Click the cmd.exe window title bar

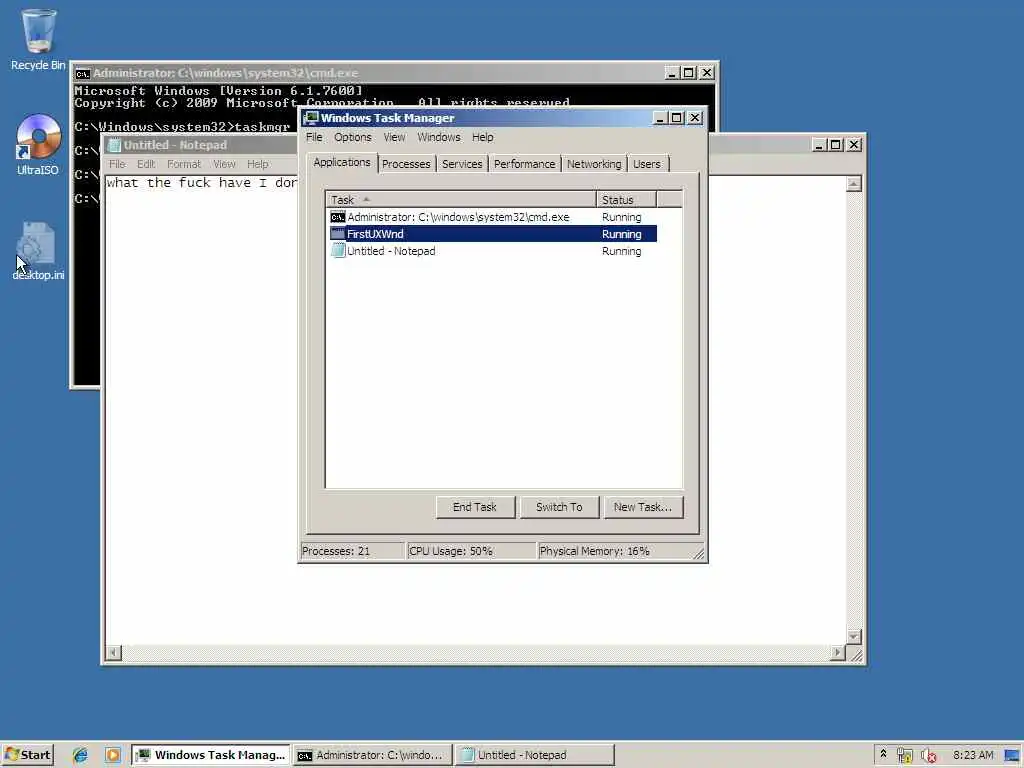[x=394, y=72]
